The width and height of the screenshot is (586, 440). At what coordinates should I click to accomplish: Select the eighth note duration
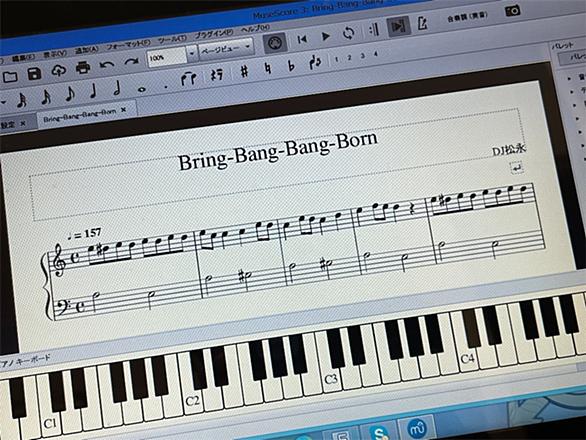[x=70, y=94]
